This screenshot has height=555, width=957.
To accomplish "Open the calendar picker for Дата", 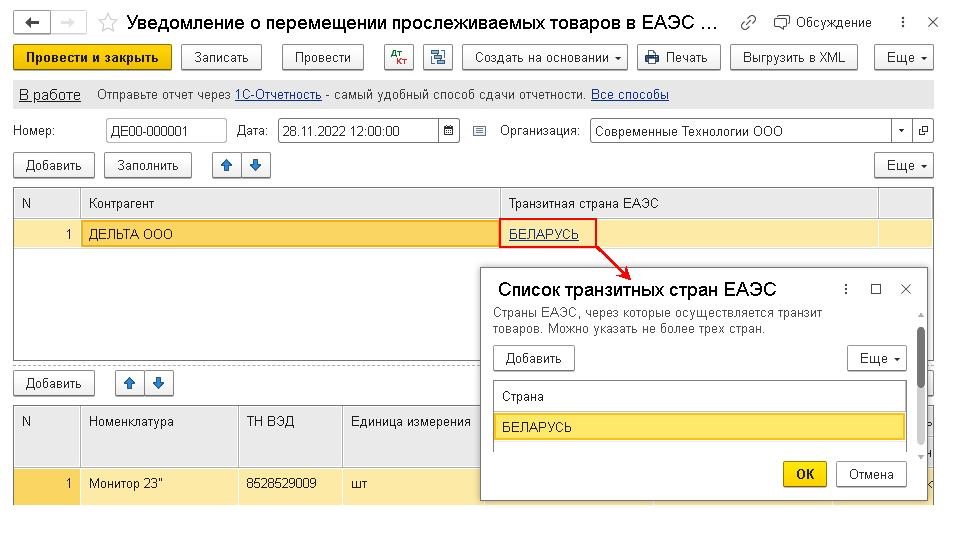I will coord(450,131).
